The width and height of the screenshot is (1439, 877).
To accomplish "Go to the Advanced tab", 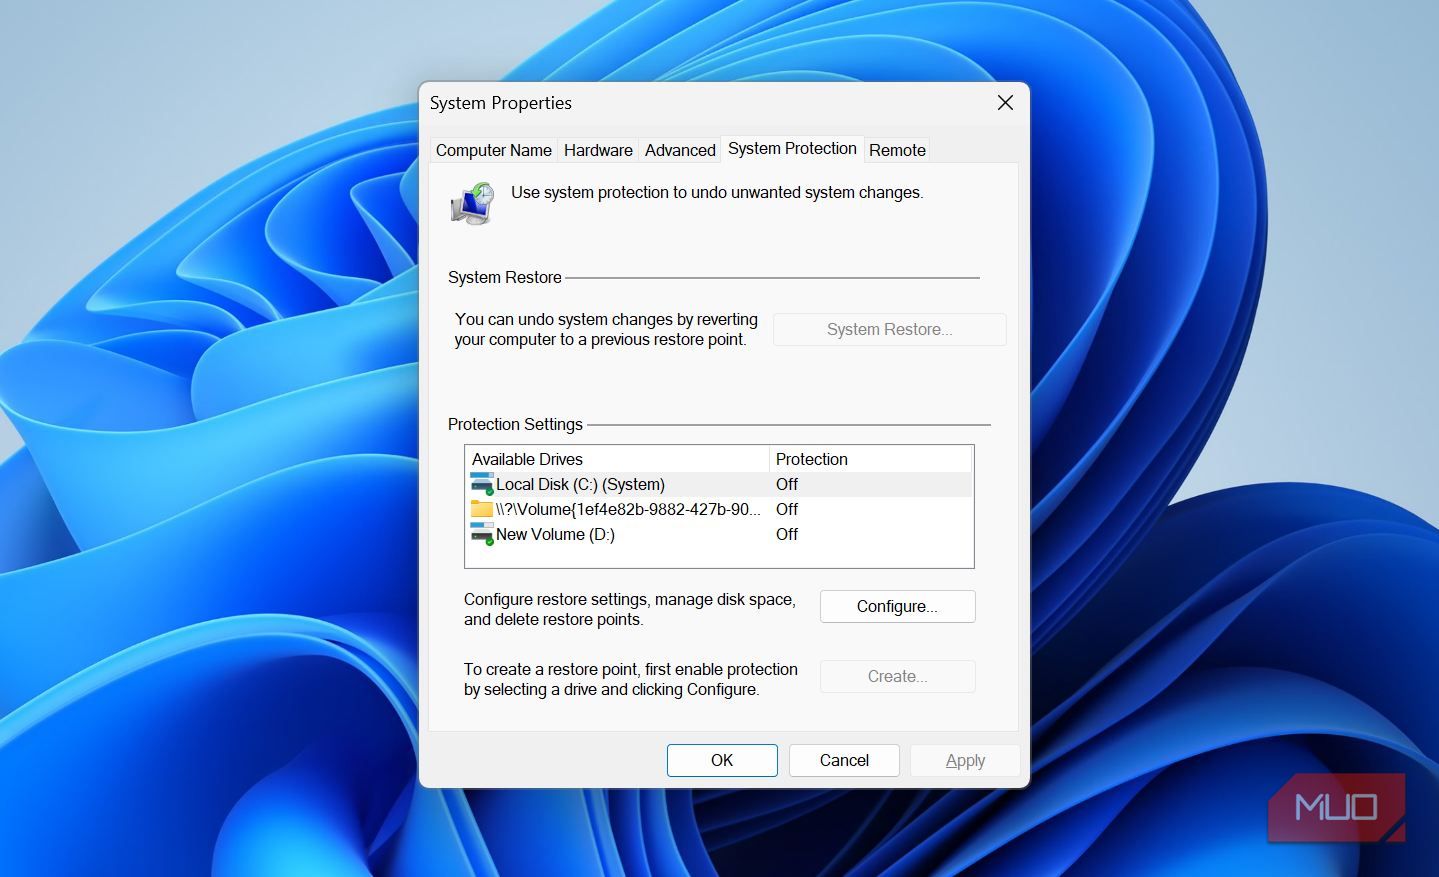I will click(680, 150).
